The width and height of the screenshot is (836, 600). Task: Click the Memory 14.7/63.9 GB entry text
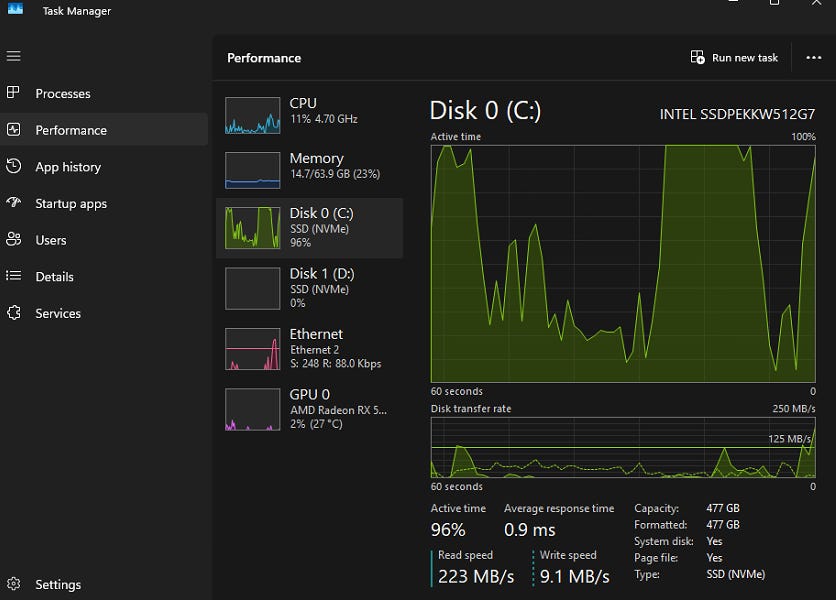pyautogui.click(x=335, y=174)
